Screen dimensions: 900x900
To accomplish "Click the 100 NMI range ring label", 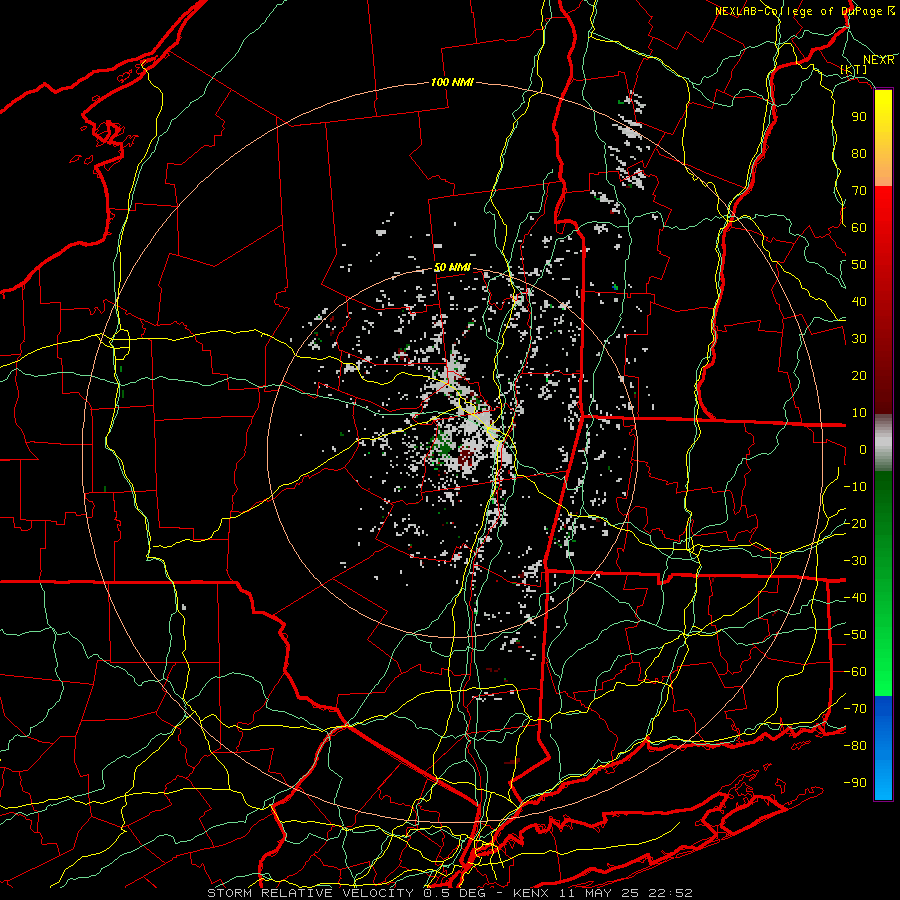I will pyautogui.click(x=452, y=83).
